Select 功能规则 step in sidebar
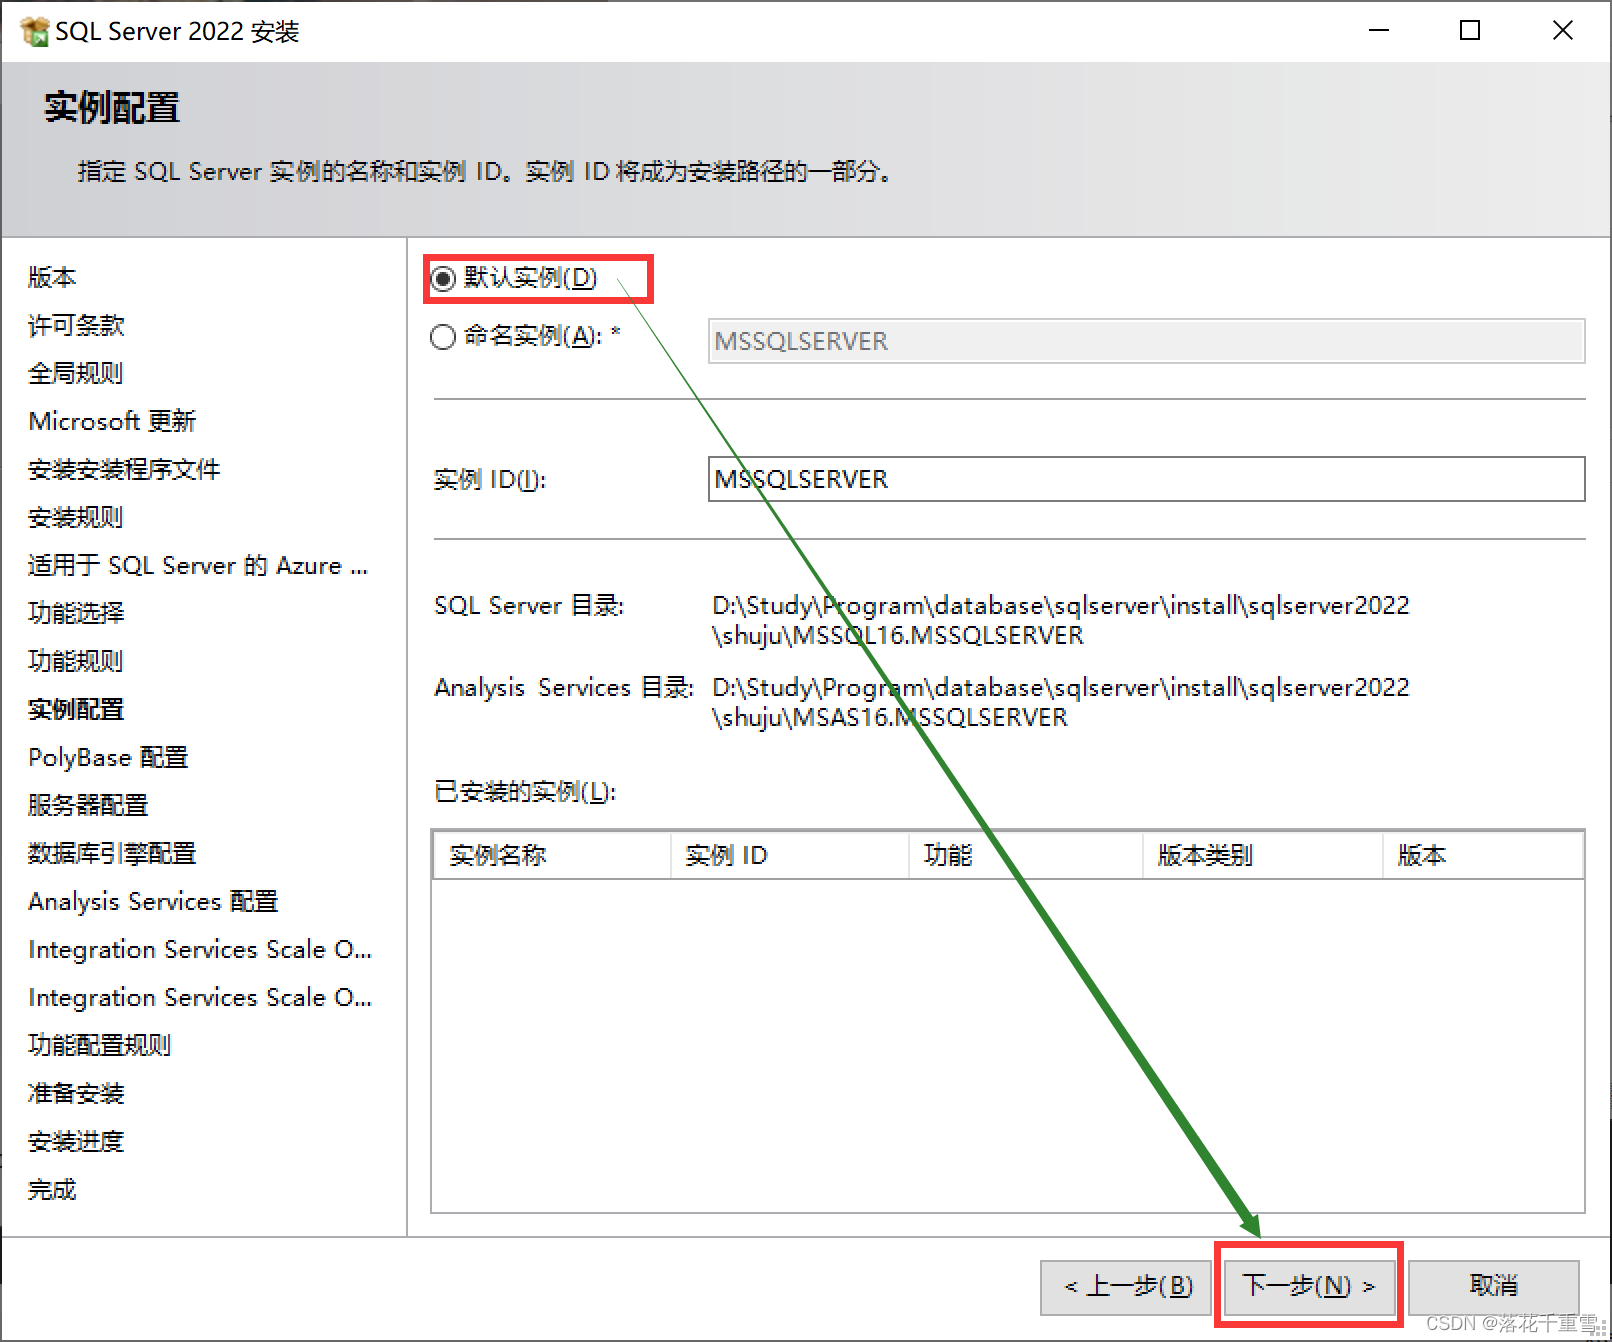 point(76,661)
